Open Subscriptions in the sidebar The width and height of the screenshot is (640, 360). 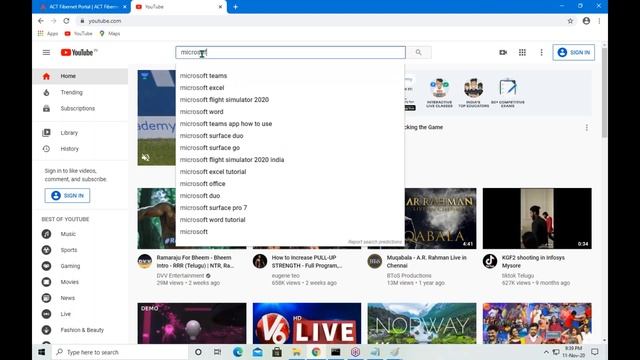point(80,108)
